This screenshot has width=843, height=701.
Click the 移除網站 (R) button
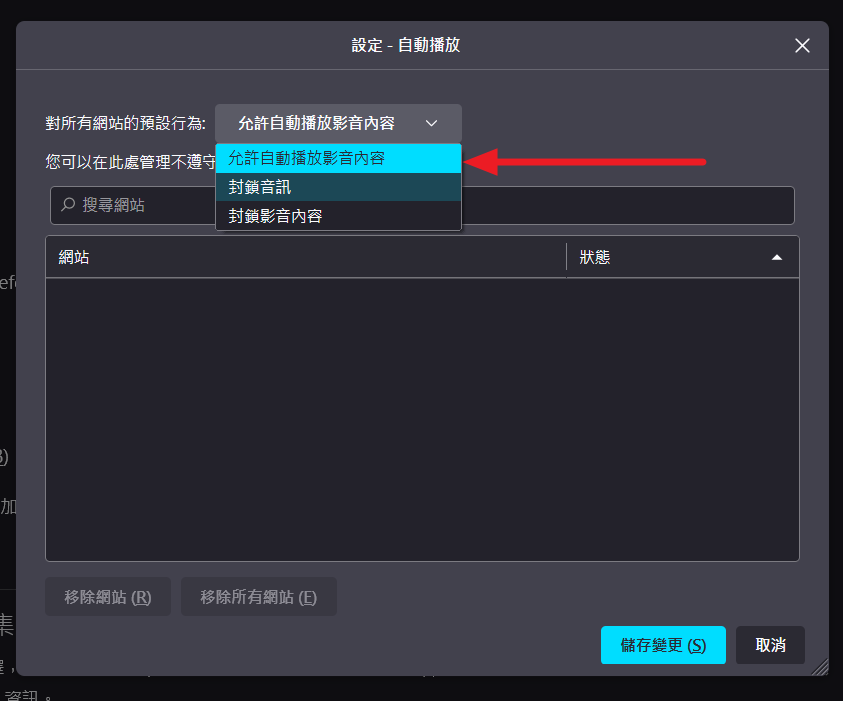(108, 597)
